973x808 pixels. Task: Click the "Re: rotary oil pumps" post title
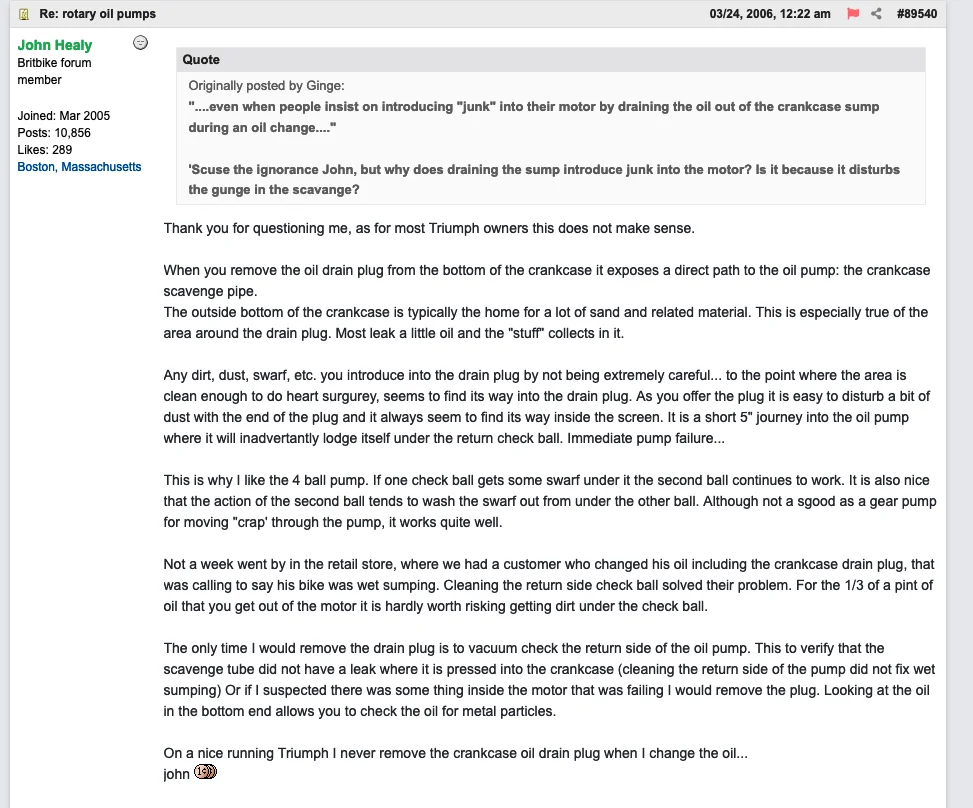pyautogui.click(x=97, y=14)
